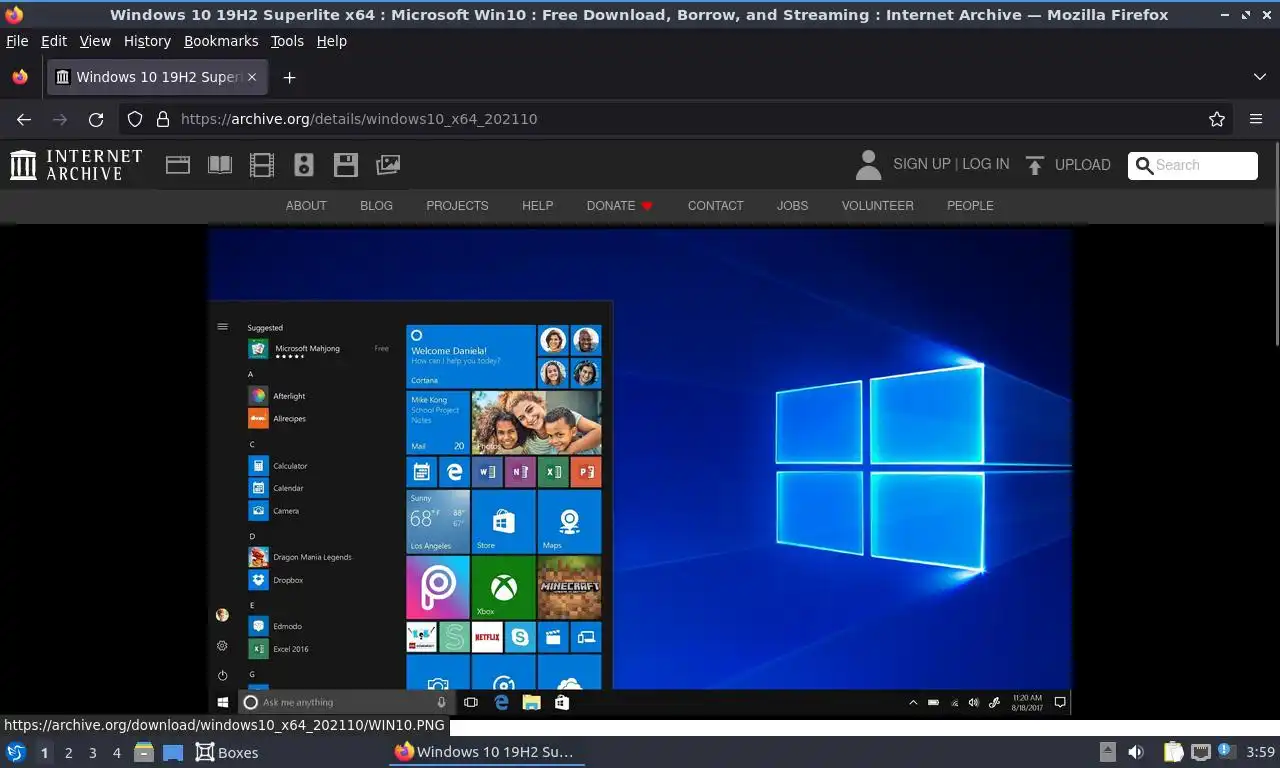Click the upload arrow icon
1280x768 pixels.
click(x=1035, y=165)
